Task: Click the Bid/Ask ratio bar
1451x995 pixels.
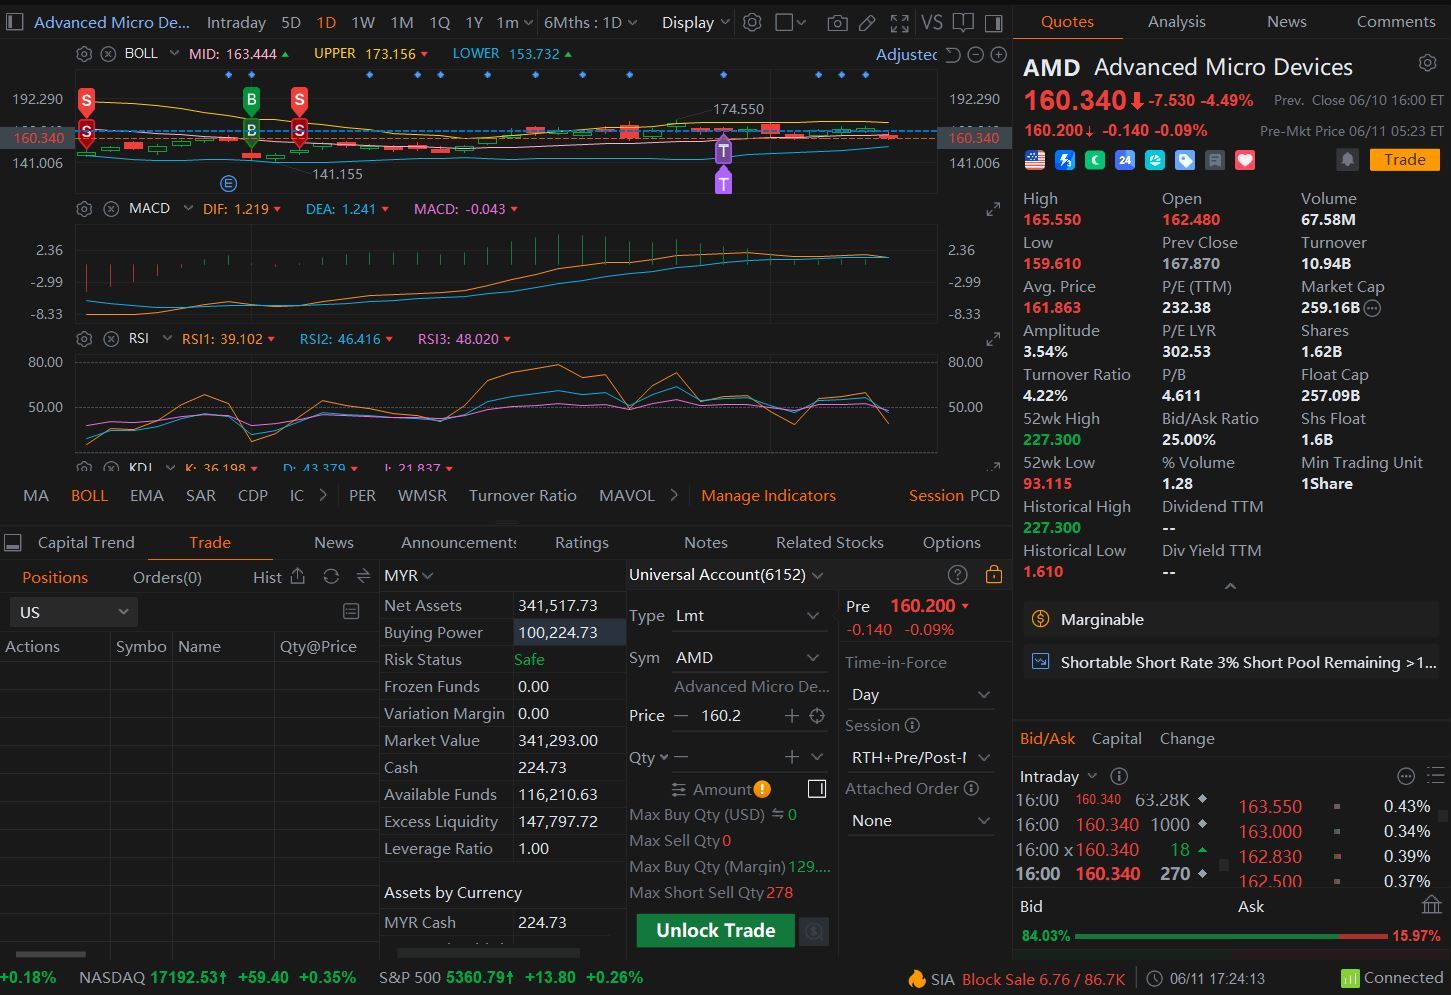Action: (1231, 936)
